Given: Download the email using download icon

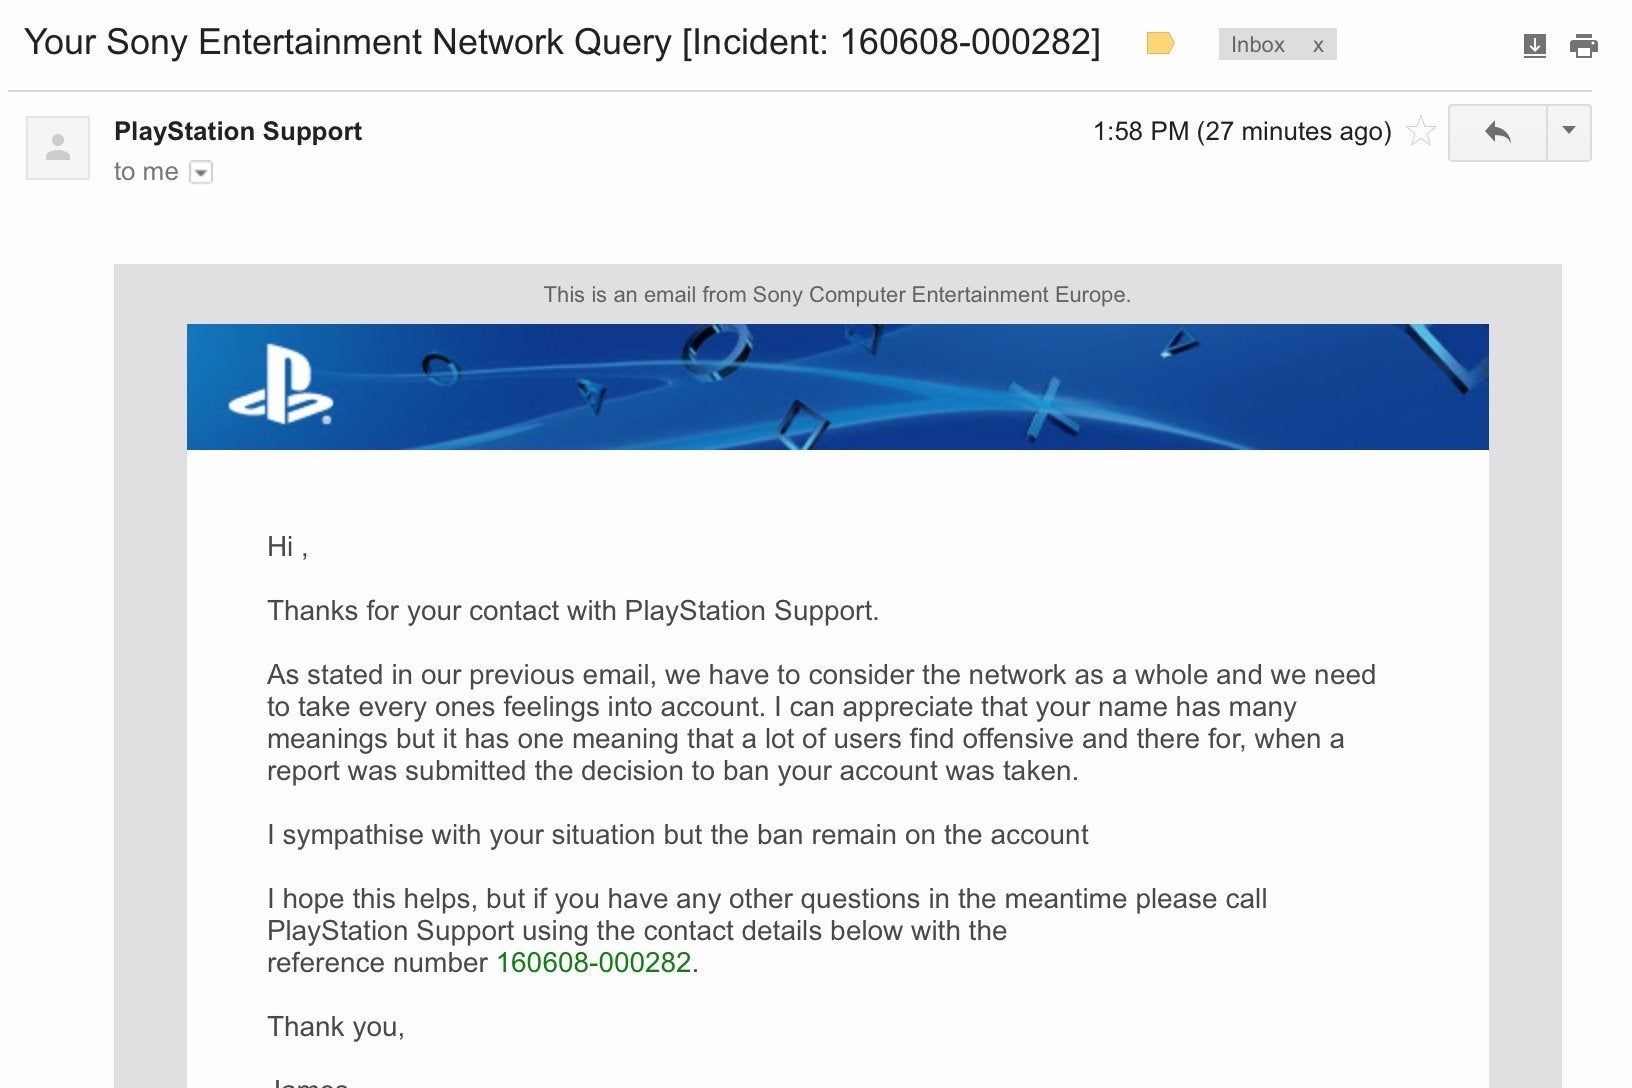Looking at the screenshot, I should tap(1534, 45).
